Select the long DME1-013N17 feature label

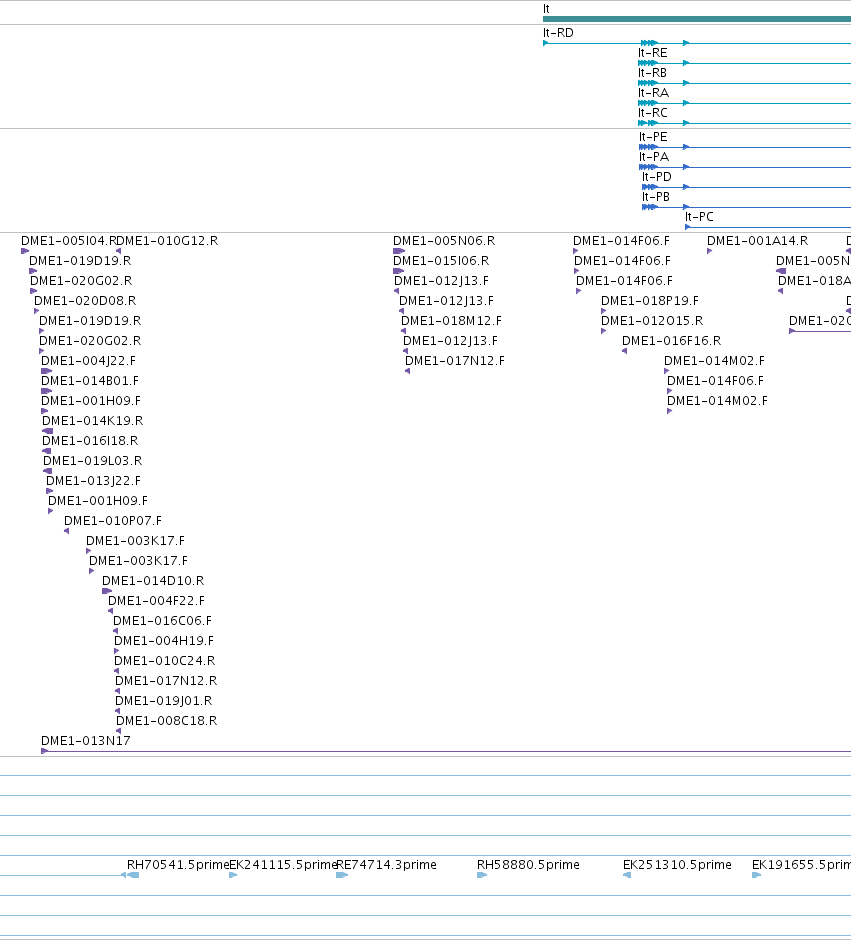(86, 740)
